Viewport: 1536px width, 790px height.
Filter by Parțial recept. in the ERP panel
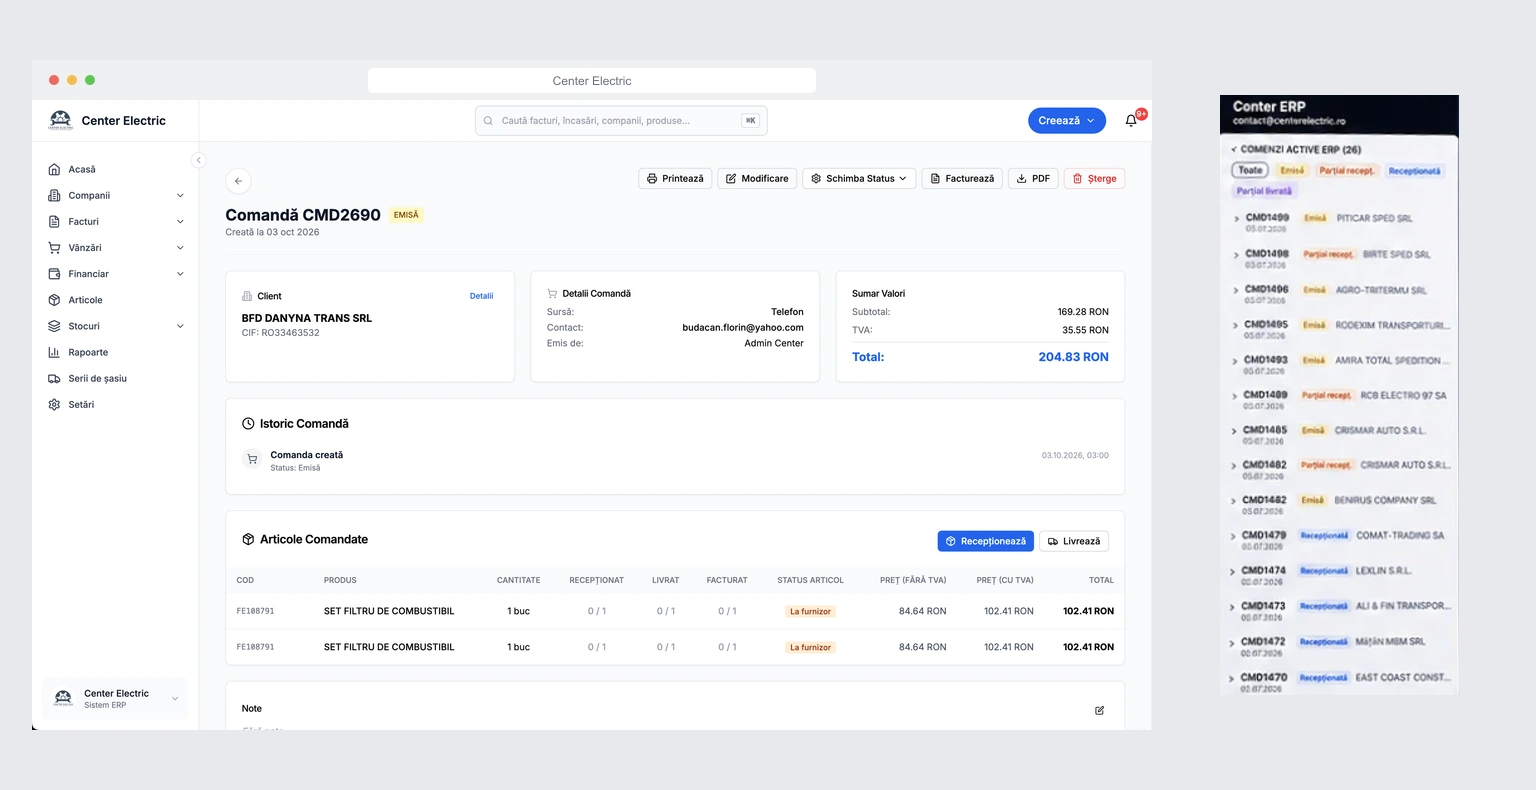pos(1347,170)
